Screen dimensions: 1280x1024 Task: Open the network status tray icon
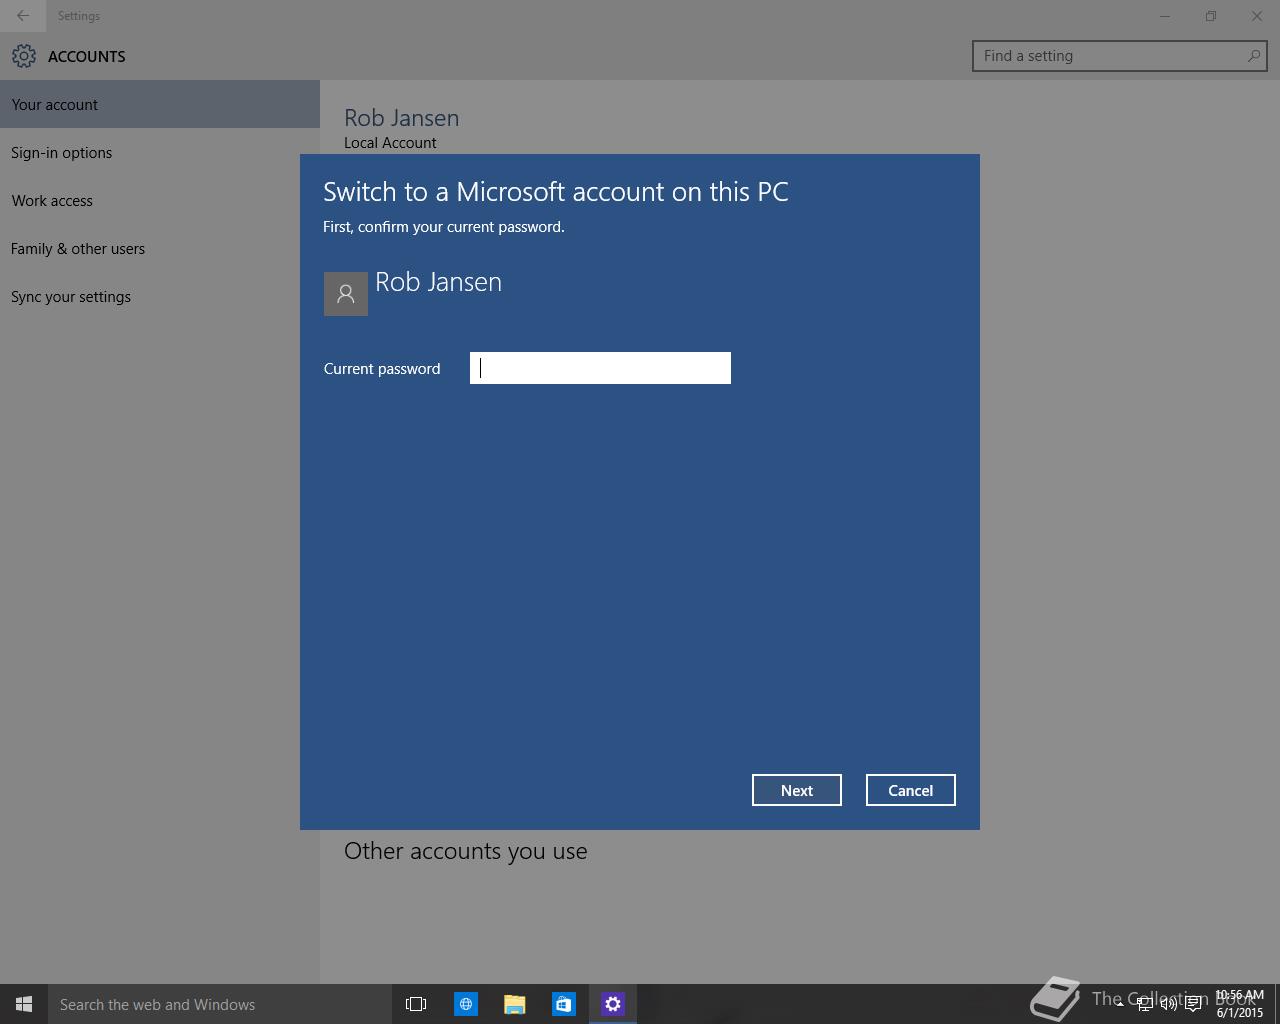1144,1004
